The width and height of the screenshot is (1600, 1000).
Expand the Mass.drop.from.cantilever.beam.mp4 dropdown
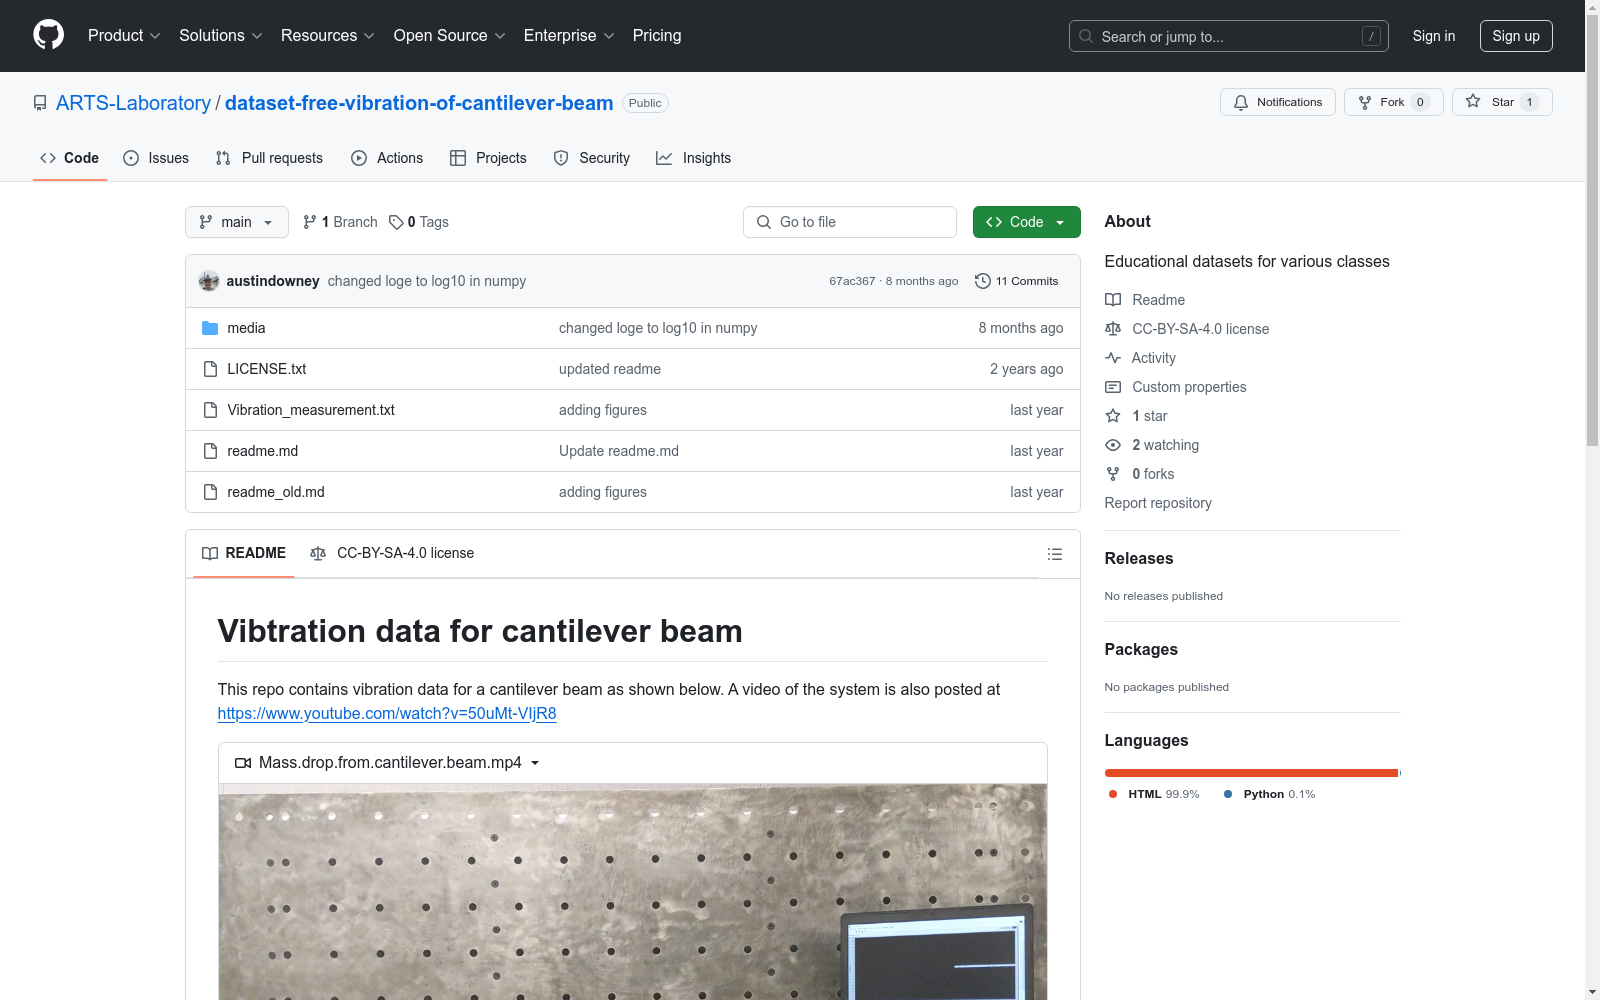click(389, 763)
